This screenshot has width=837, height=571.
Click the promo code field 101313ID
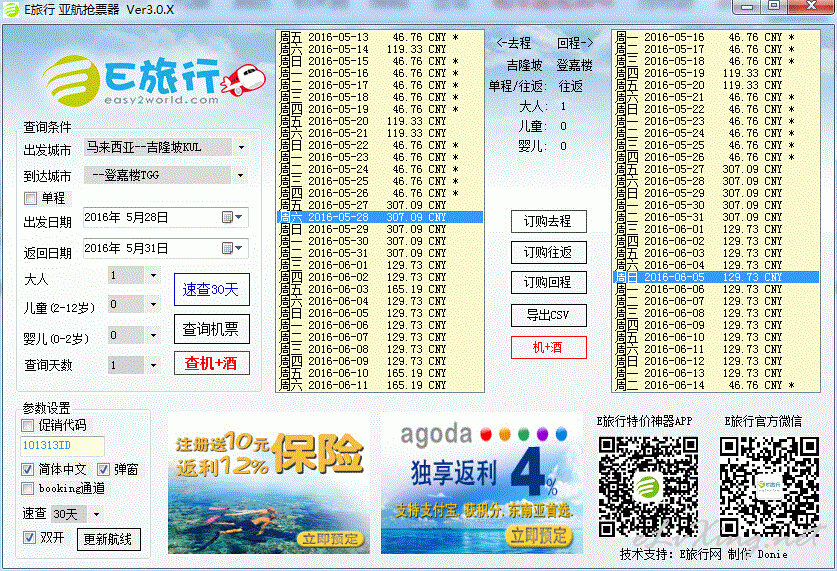[62, 446]
